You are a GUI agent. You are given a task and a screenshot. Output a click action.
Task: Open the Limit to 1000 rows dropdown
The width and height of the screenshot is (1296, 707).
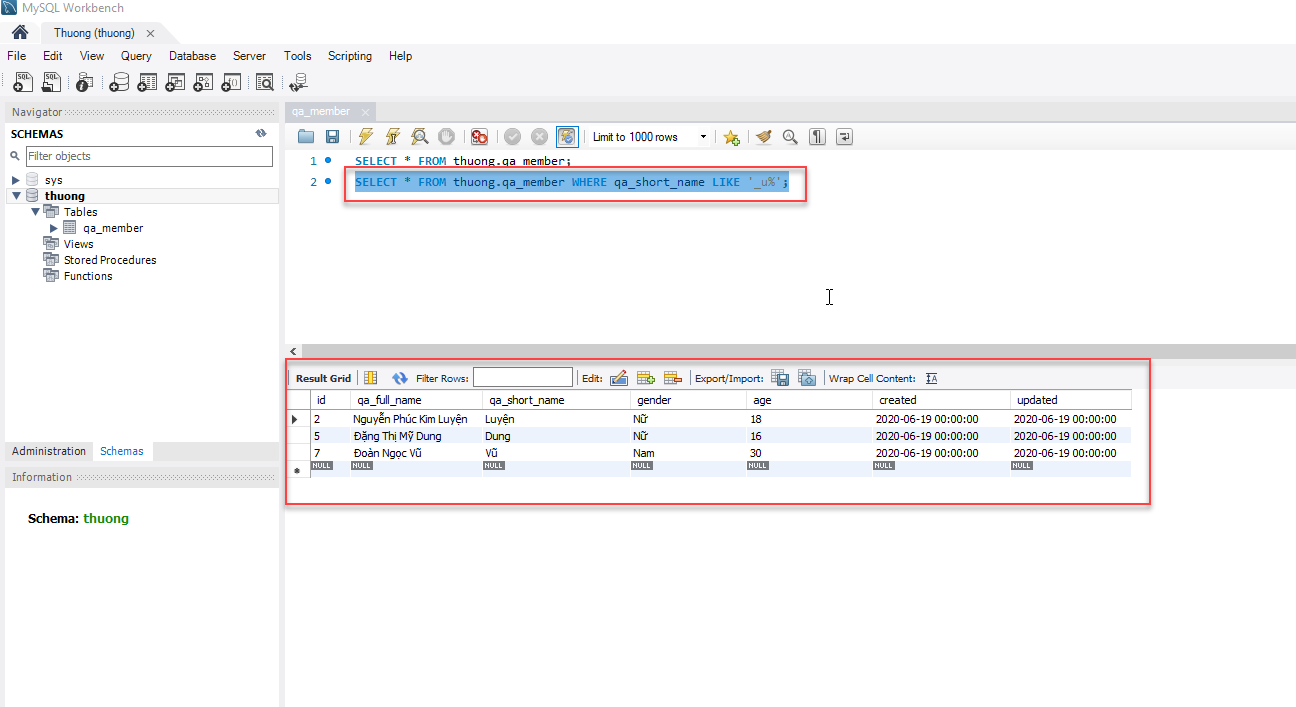click(703, 137)
